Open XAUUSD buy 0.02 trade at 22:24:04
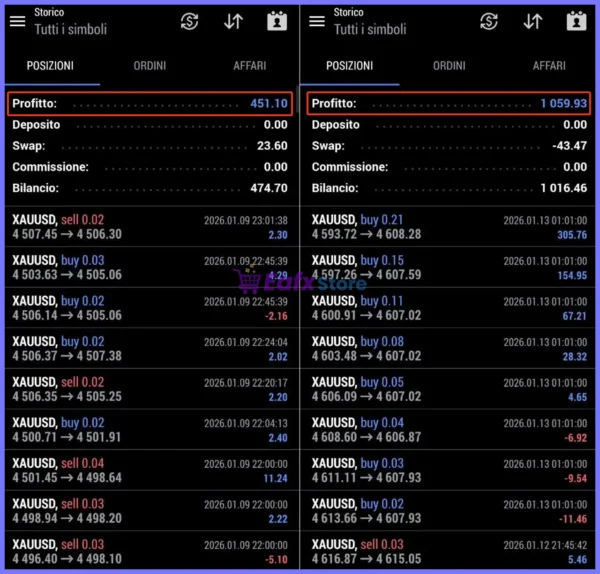Screen dimensions: 600x574 (152, 348)
